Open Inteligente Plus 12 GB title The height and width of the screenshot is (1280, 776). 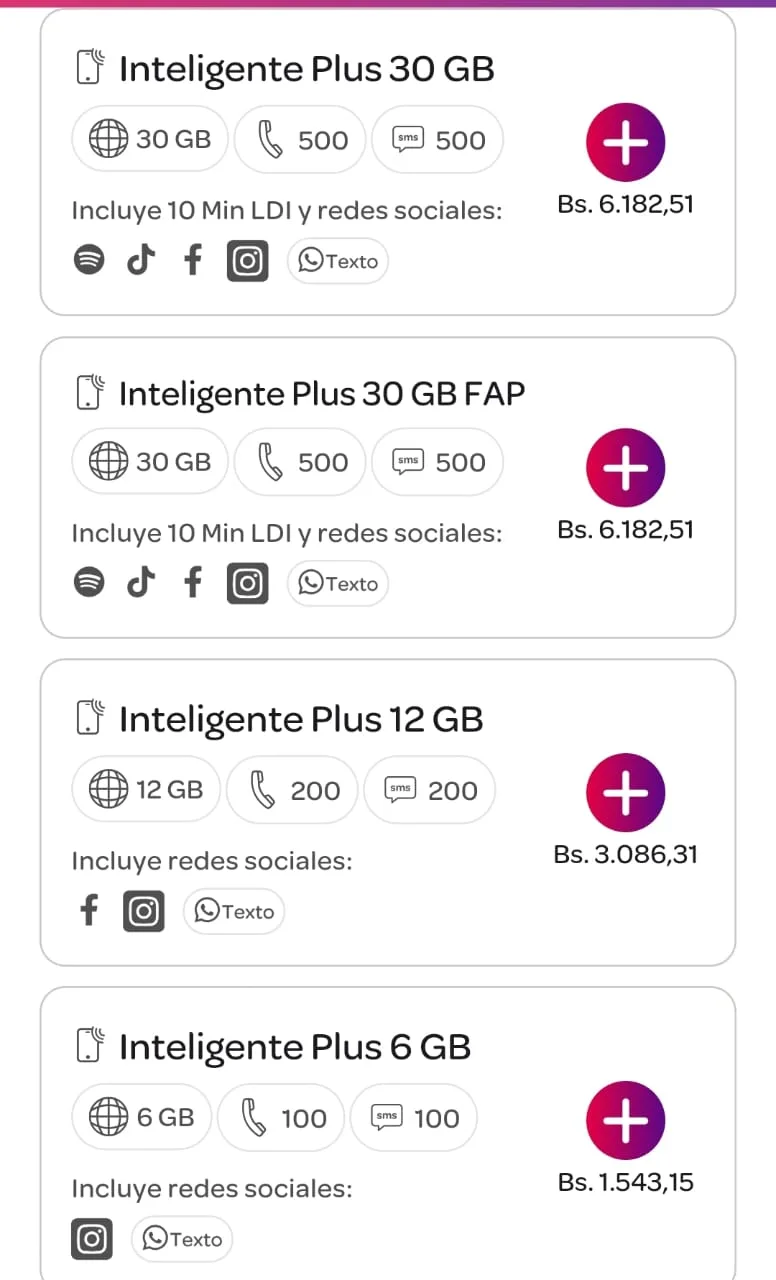coord(300,719)
